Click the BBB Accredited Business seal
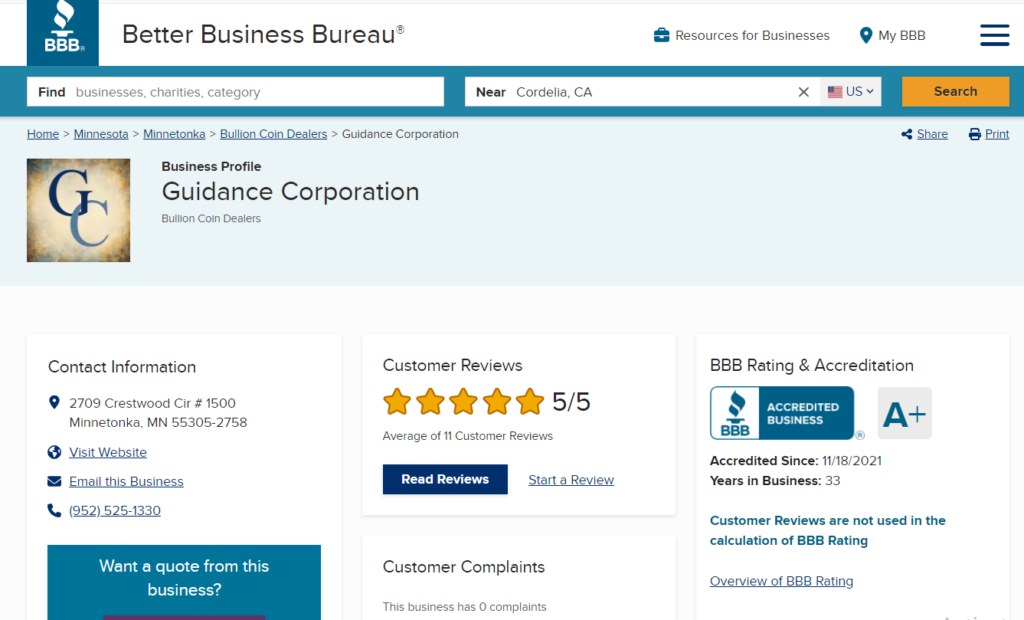Image resolution: width=1024 pixels, height=620 pixels. (782, 413)
